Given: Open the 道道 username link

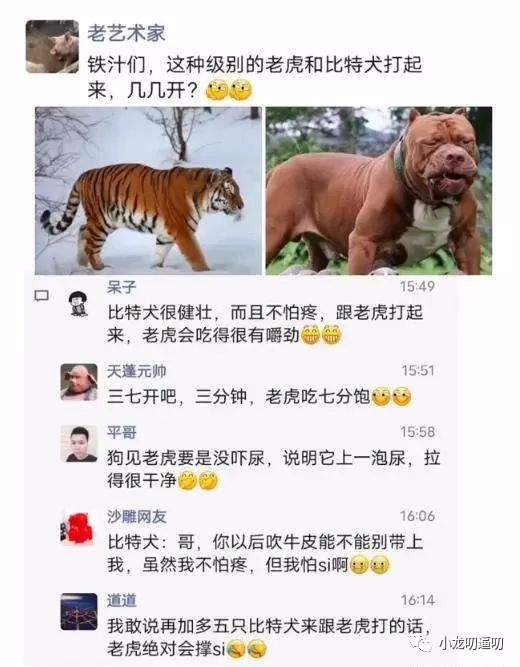Looking at the screenshot, I should 122,600.
